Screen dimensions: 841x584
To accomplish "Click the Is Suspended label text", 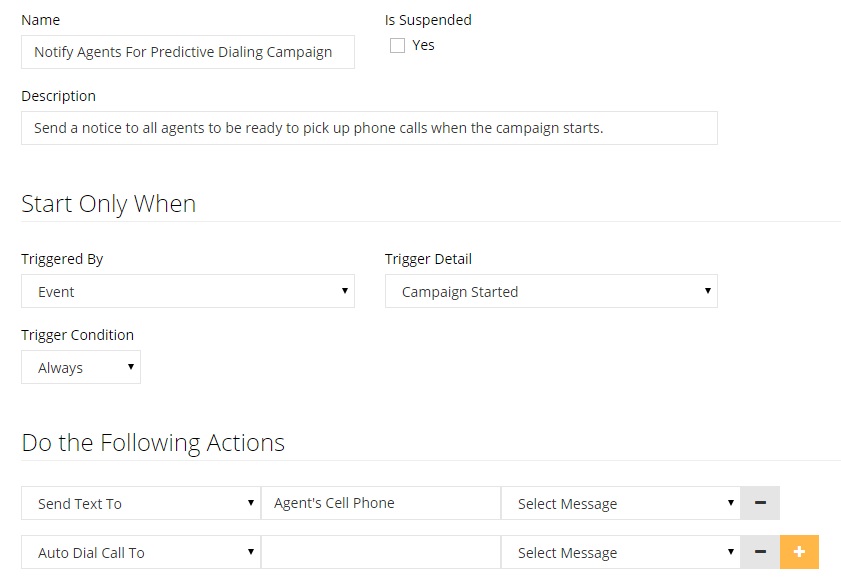I will [x=428, y=20].
